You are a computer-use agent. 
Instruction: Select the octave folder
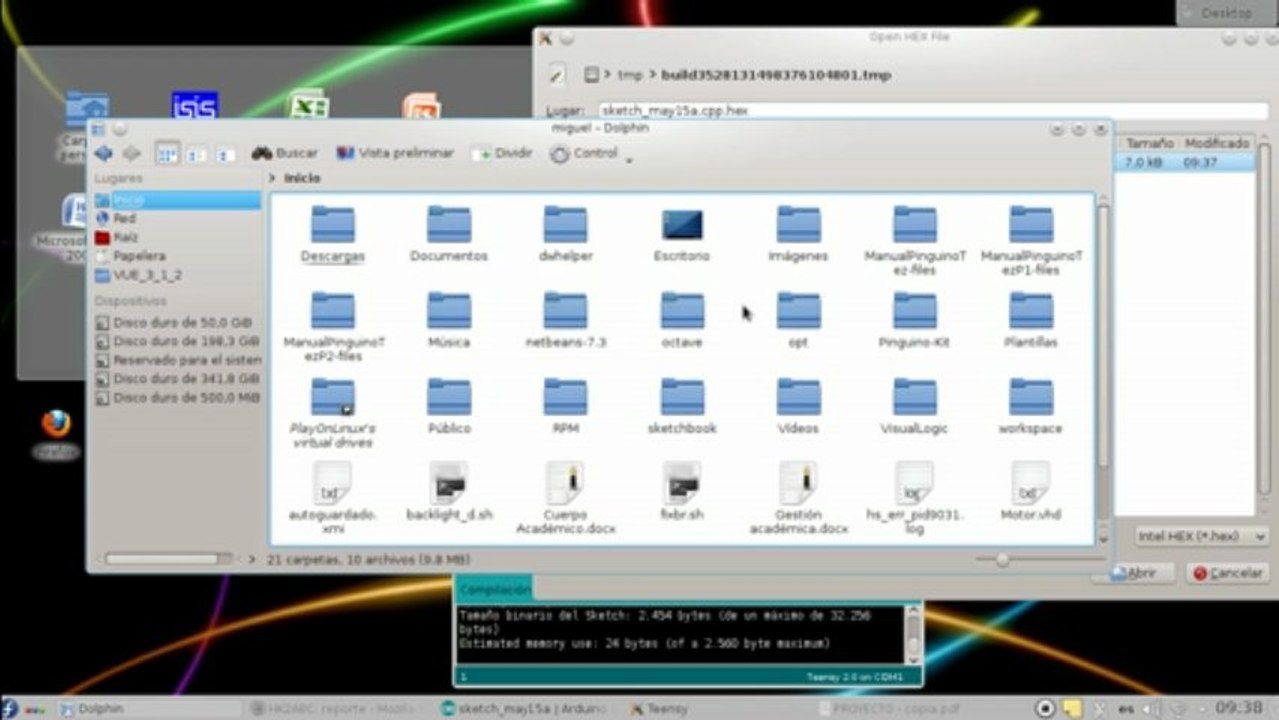tap(682, 320)
